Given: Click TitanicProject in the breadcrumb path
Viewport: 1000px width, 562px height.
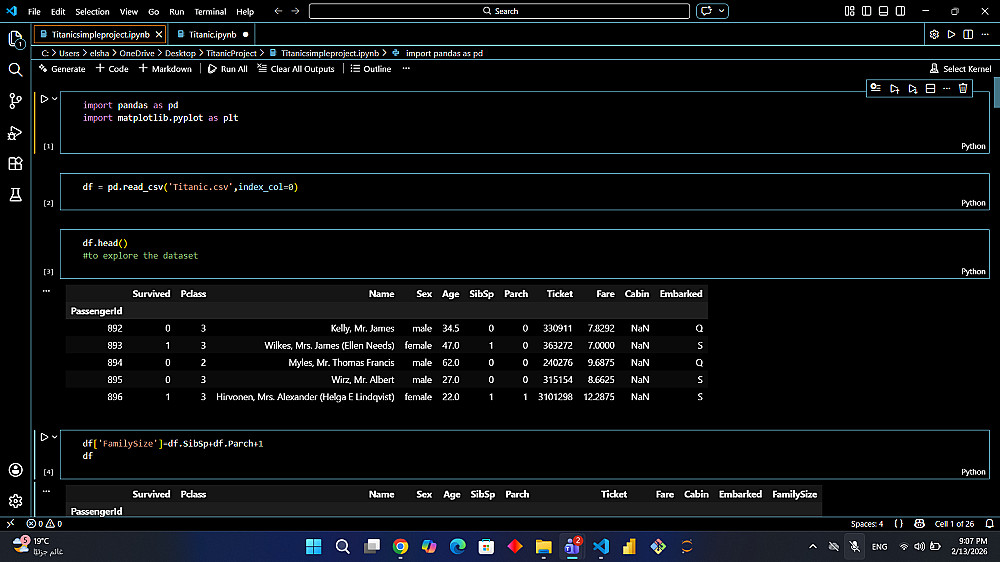Looking at the screenshot, I should point(231,53).
